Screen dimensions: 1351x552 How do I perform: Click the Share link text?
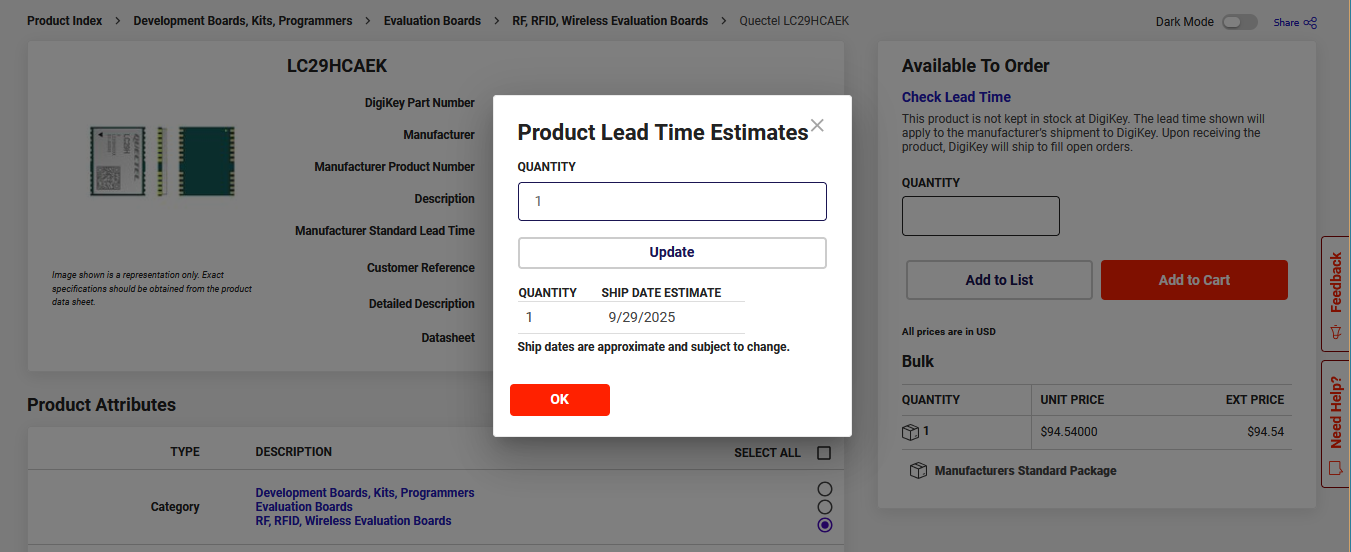click(x=1286, y=23)
